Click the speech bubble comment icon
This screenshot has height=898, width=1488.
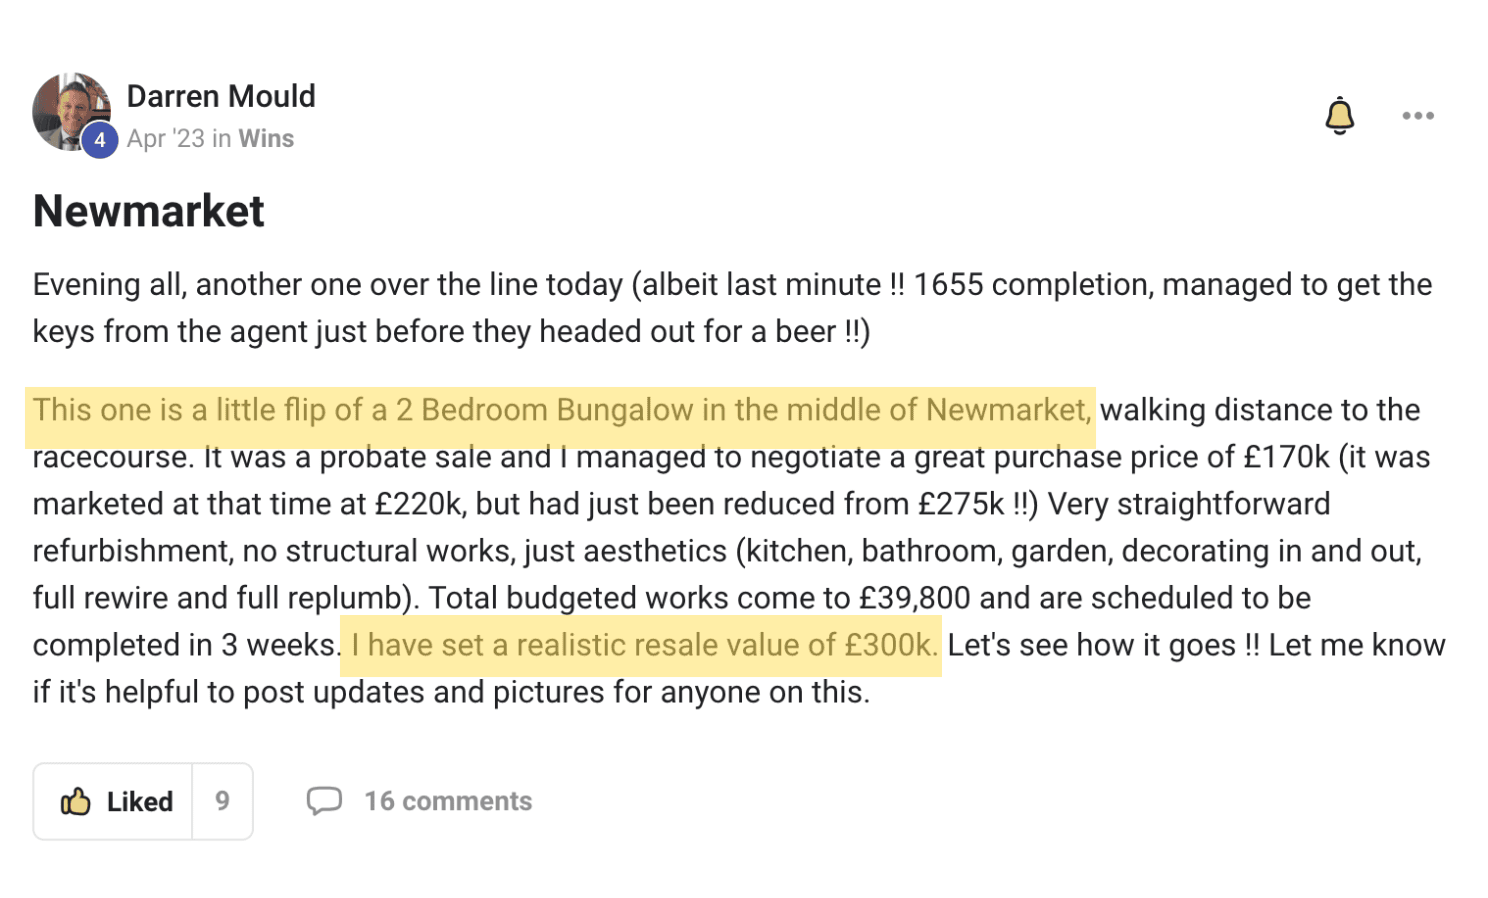click(324, 801)
